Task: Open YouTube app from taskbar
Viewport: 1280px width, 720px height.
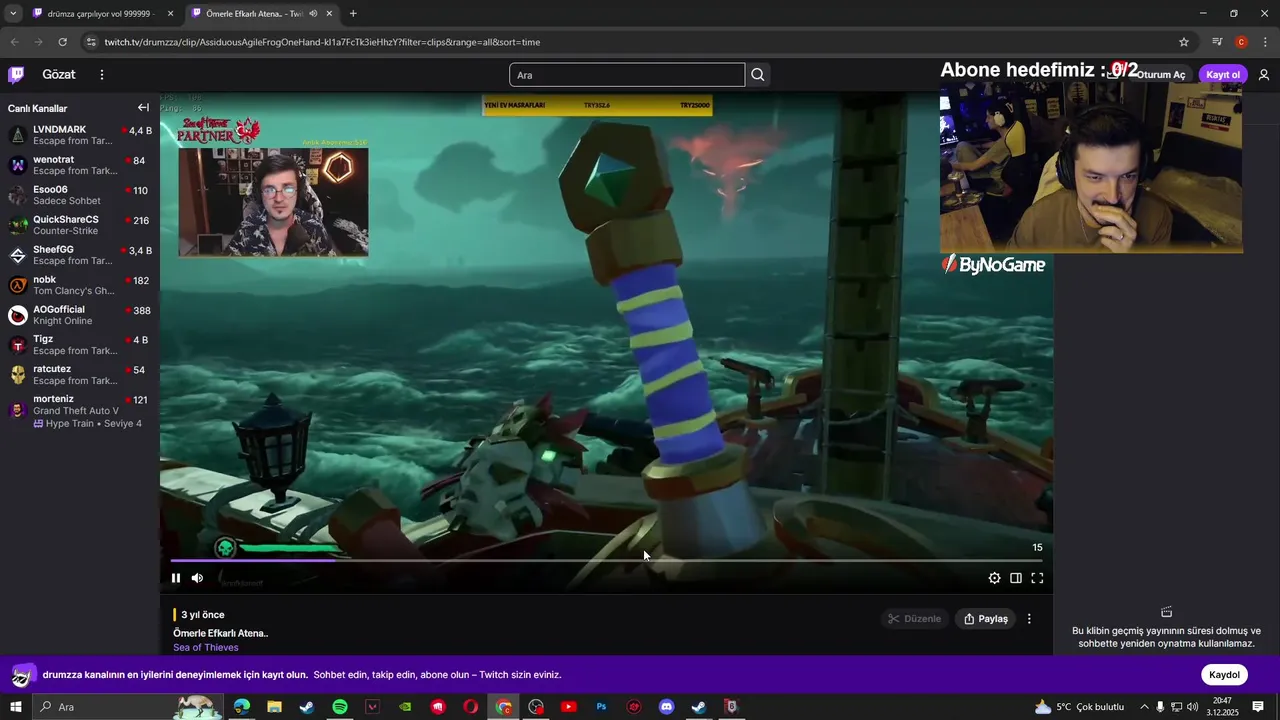Action: click(x=568, y=707)
